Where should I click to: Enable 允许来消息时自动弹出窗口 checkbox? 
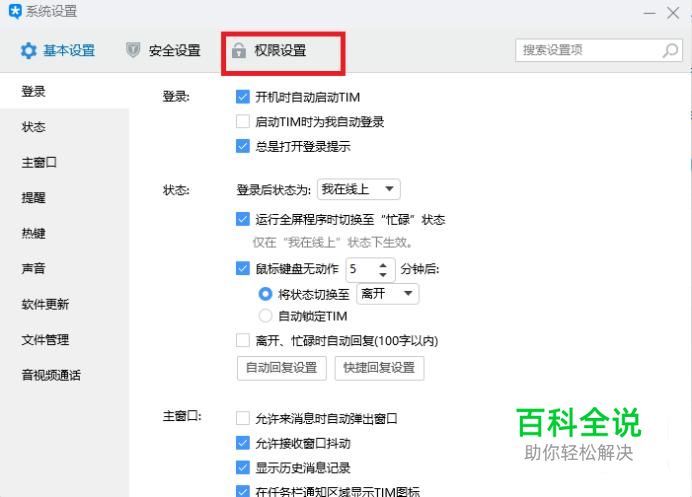pos(243,418)
